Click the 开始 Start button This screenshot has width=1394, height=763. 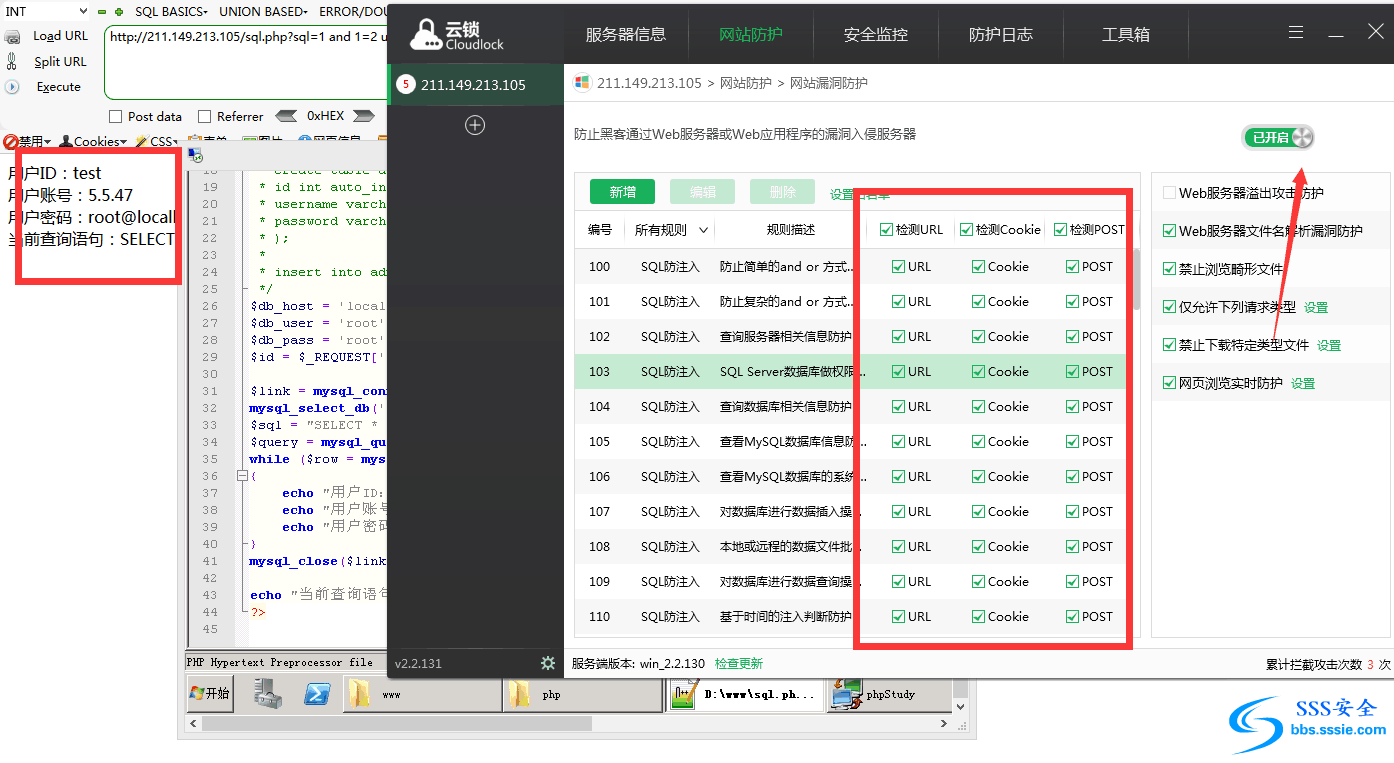coord(210,693)
